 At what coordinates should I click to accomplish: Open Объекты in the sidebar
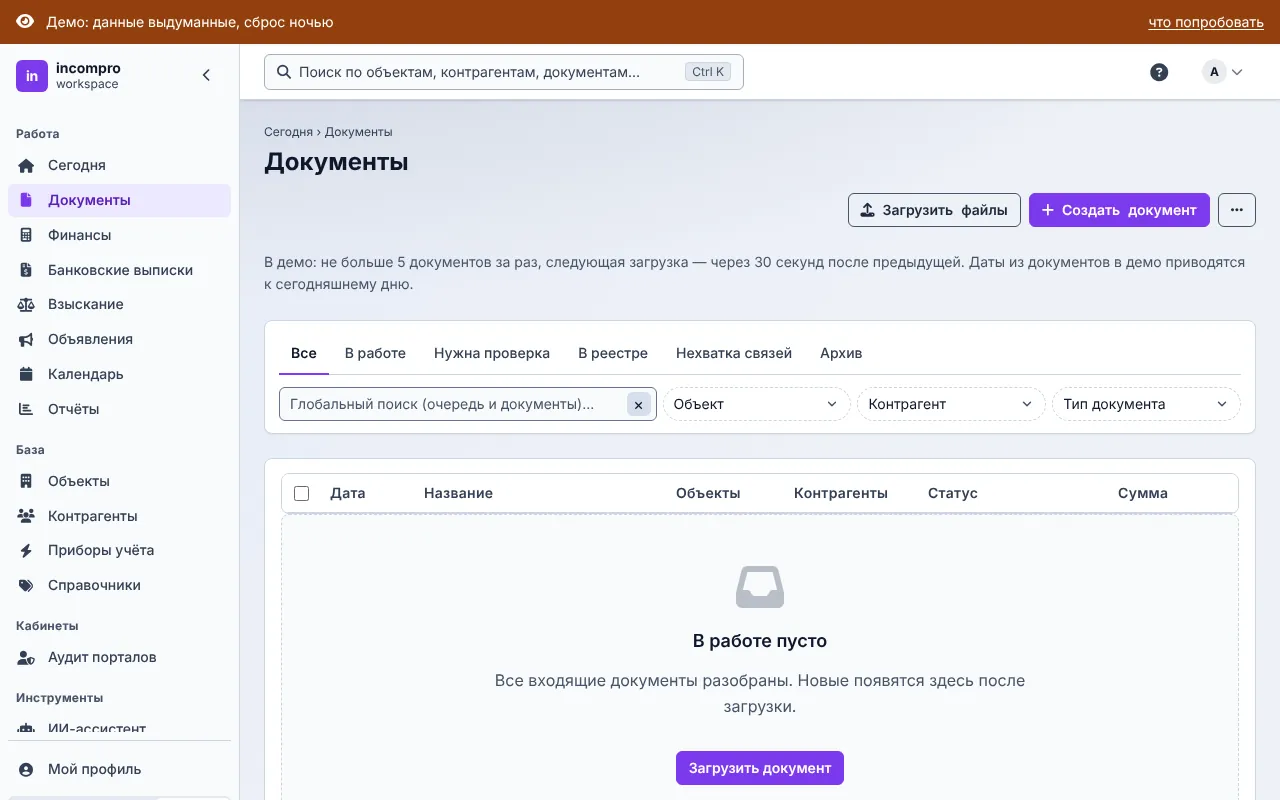(119, 481)
